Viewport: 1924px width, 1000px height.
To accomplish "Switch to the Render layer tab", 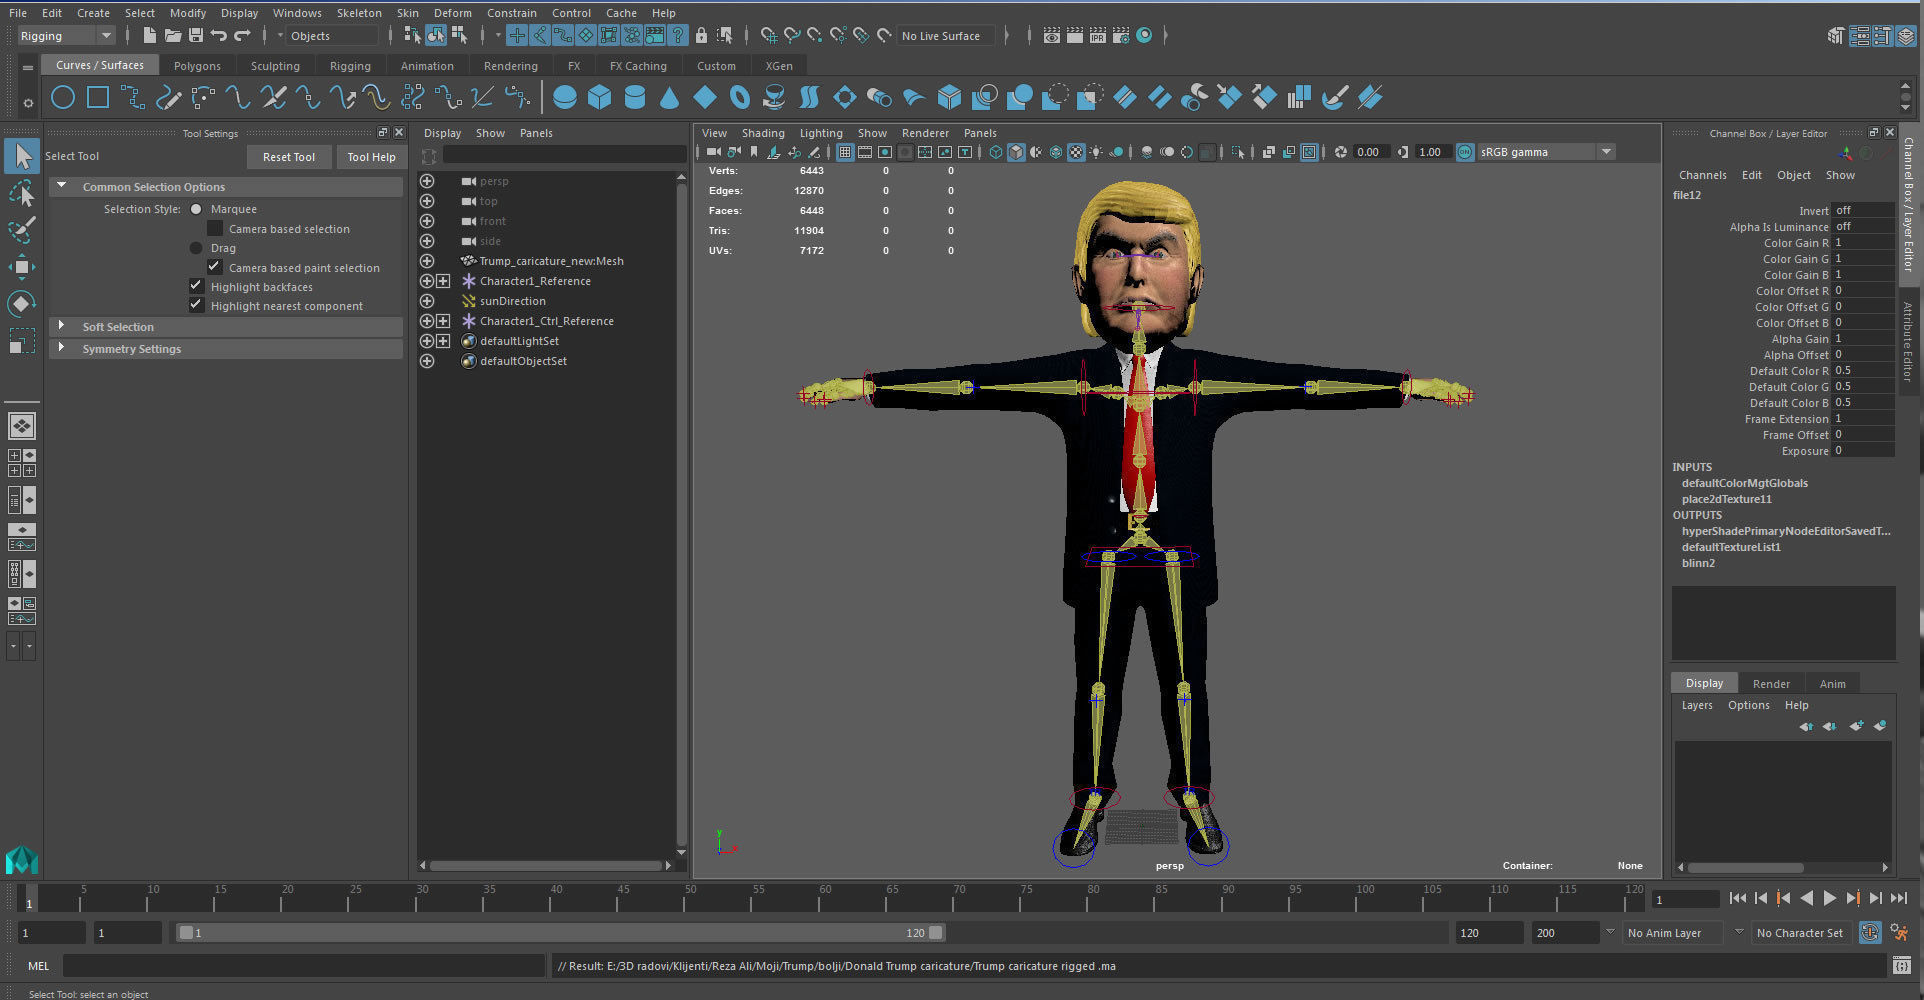I will pos(1771,684).
